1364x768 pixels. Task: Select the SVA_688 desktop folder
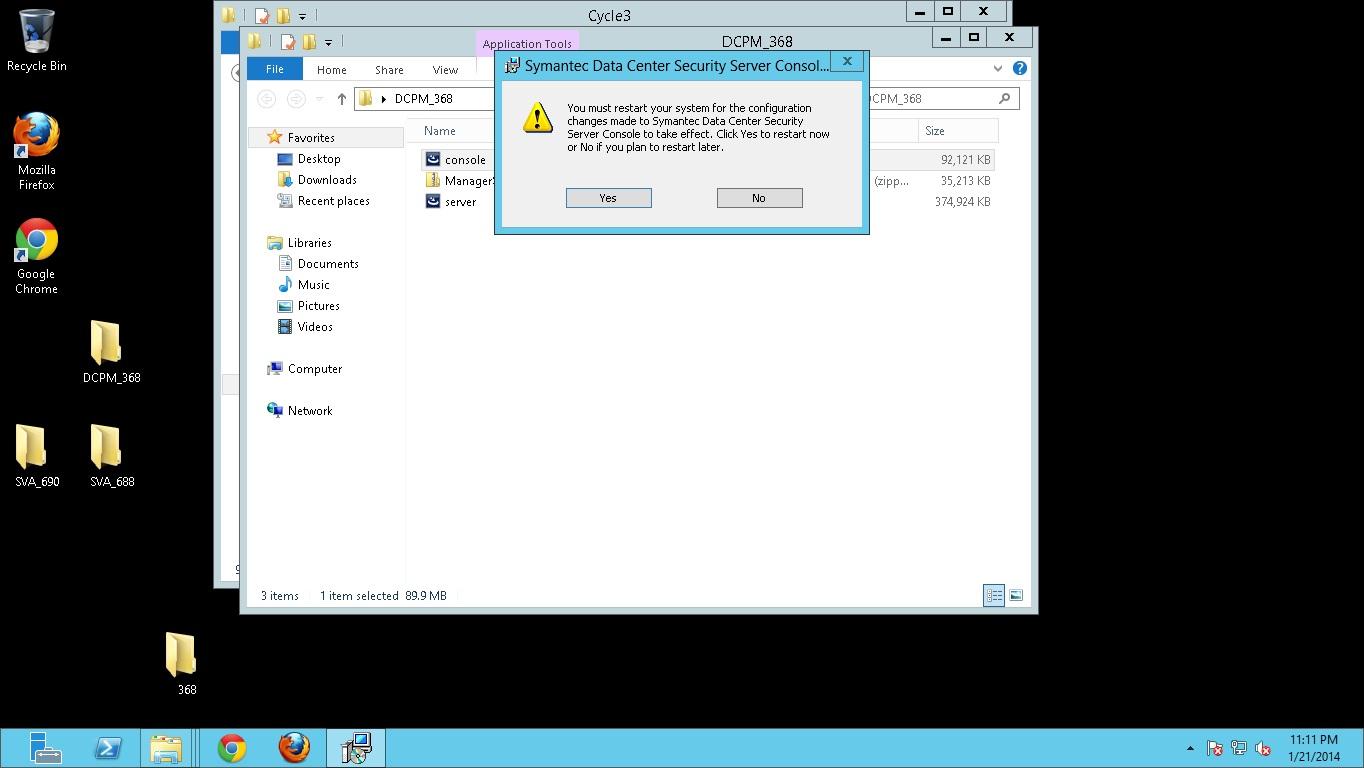point(111,456)
